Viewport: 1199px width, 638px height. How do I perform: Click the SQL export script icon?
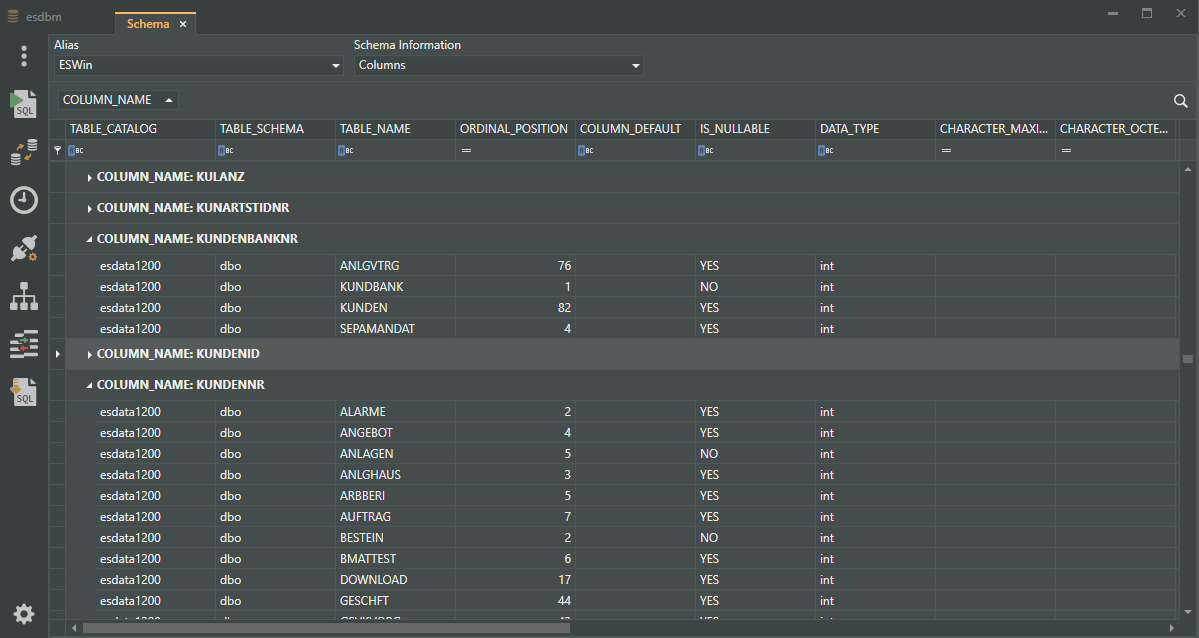24,392
